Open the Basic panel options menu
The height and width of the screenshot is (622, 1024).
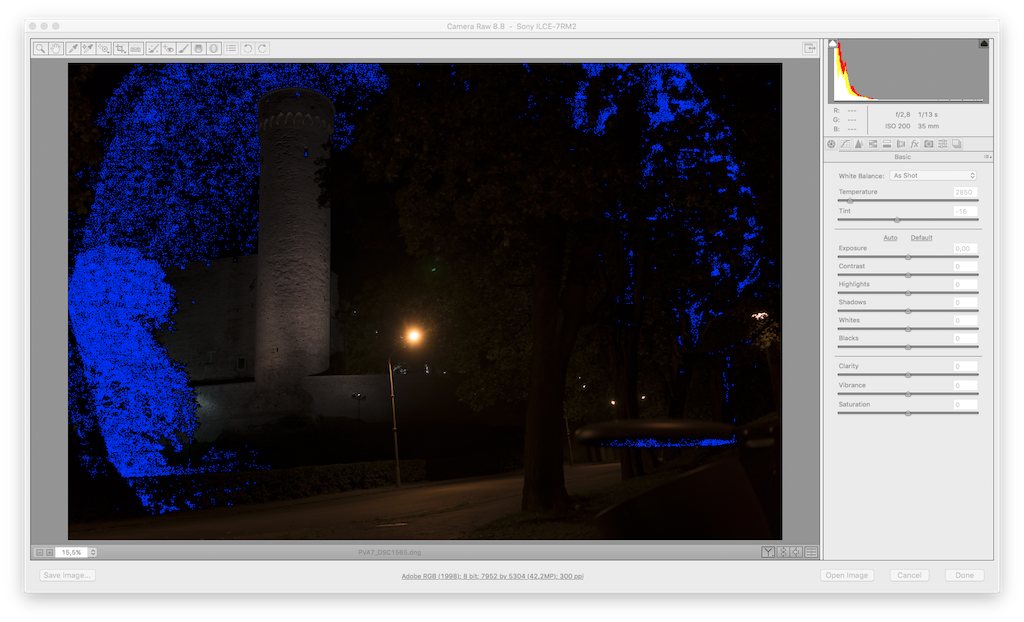pyautogui.click(x=987, y=157)
